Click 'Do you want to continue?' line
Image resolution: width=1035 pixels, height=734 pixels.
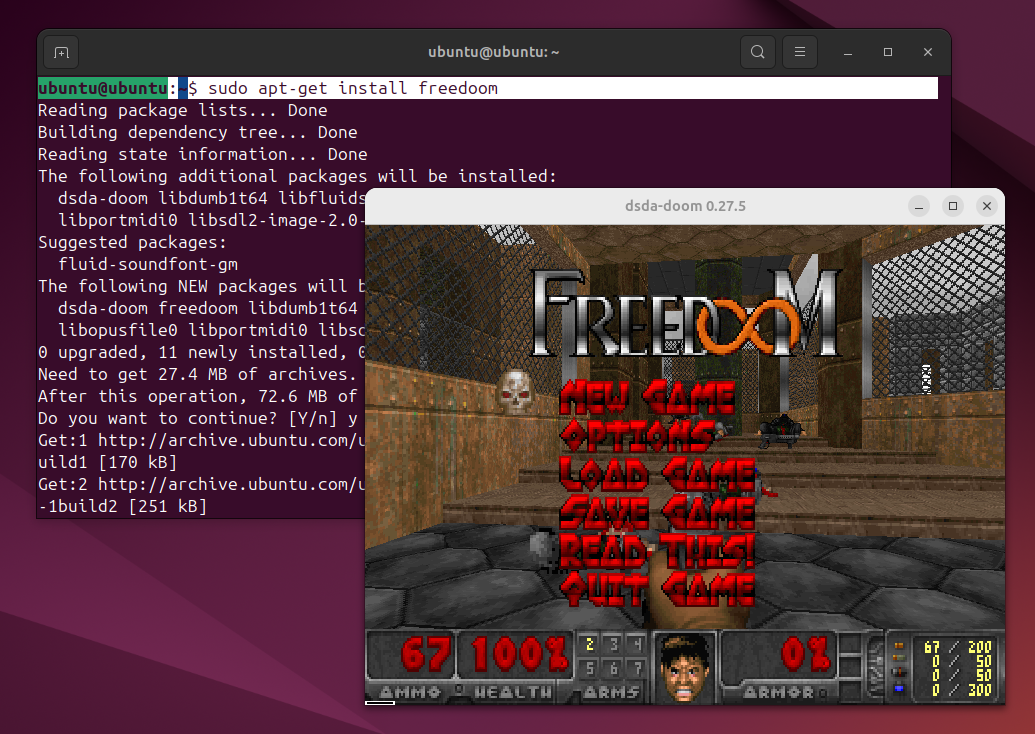coord(197,418)
